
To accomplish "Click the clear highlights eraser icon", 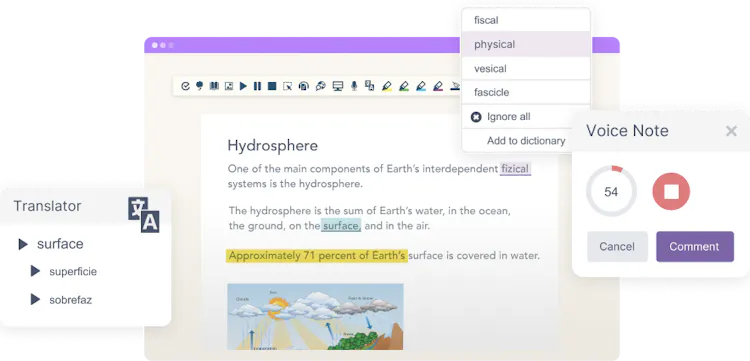I will point(455,86).
